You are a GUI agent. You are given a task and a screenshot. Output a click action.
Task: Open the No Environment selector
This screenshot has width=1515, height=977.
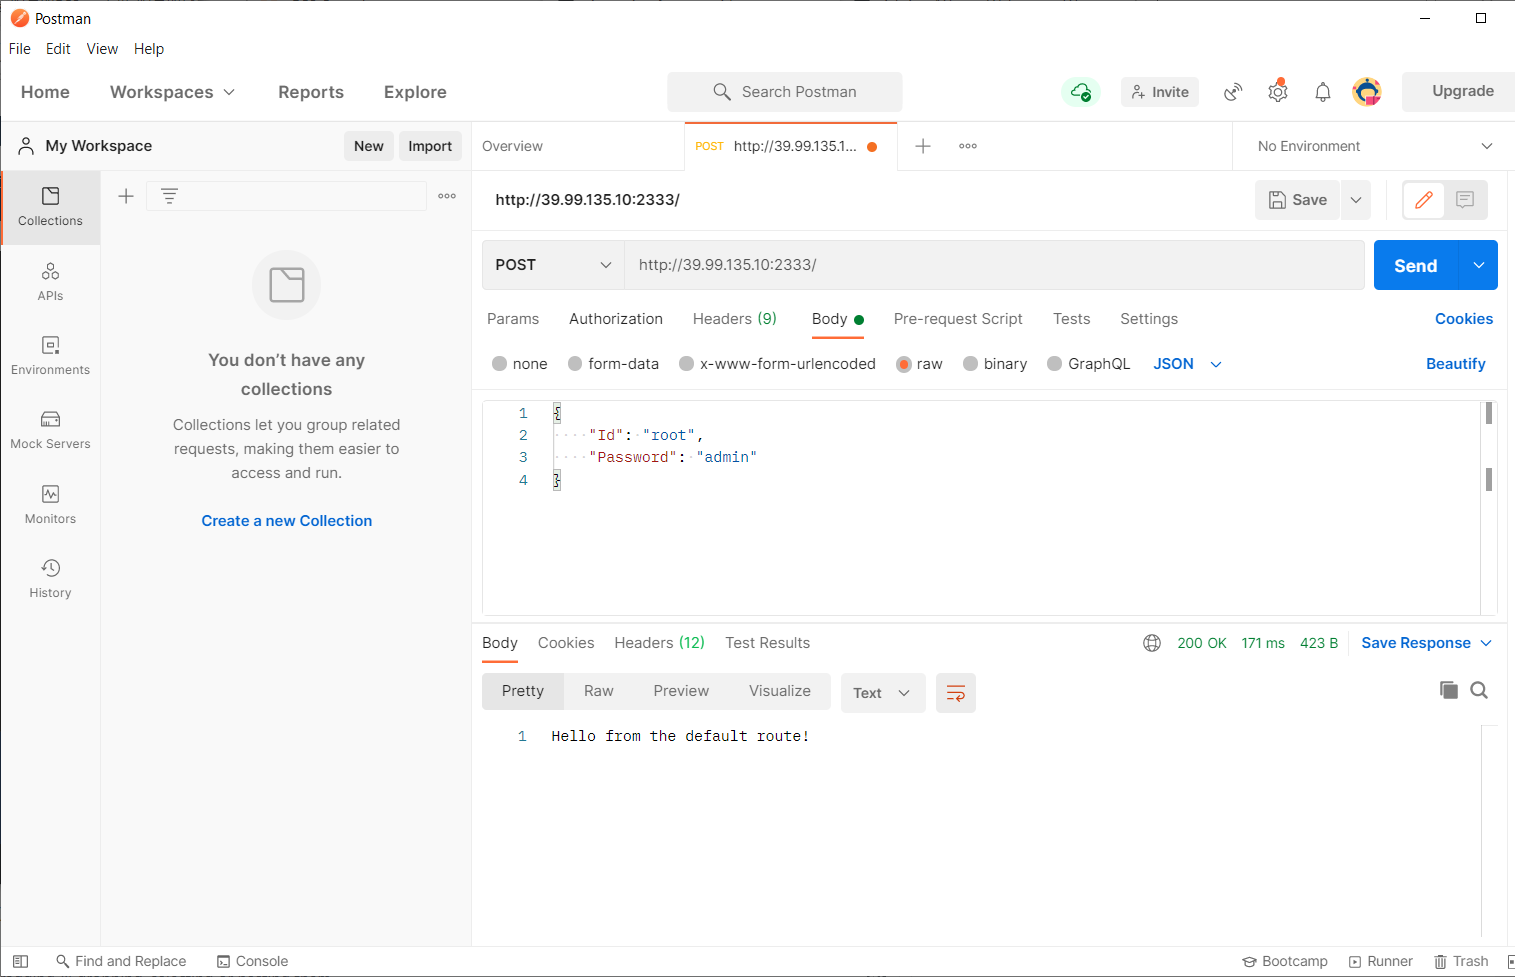[1374, 146]
